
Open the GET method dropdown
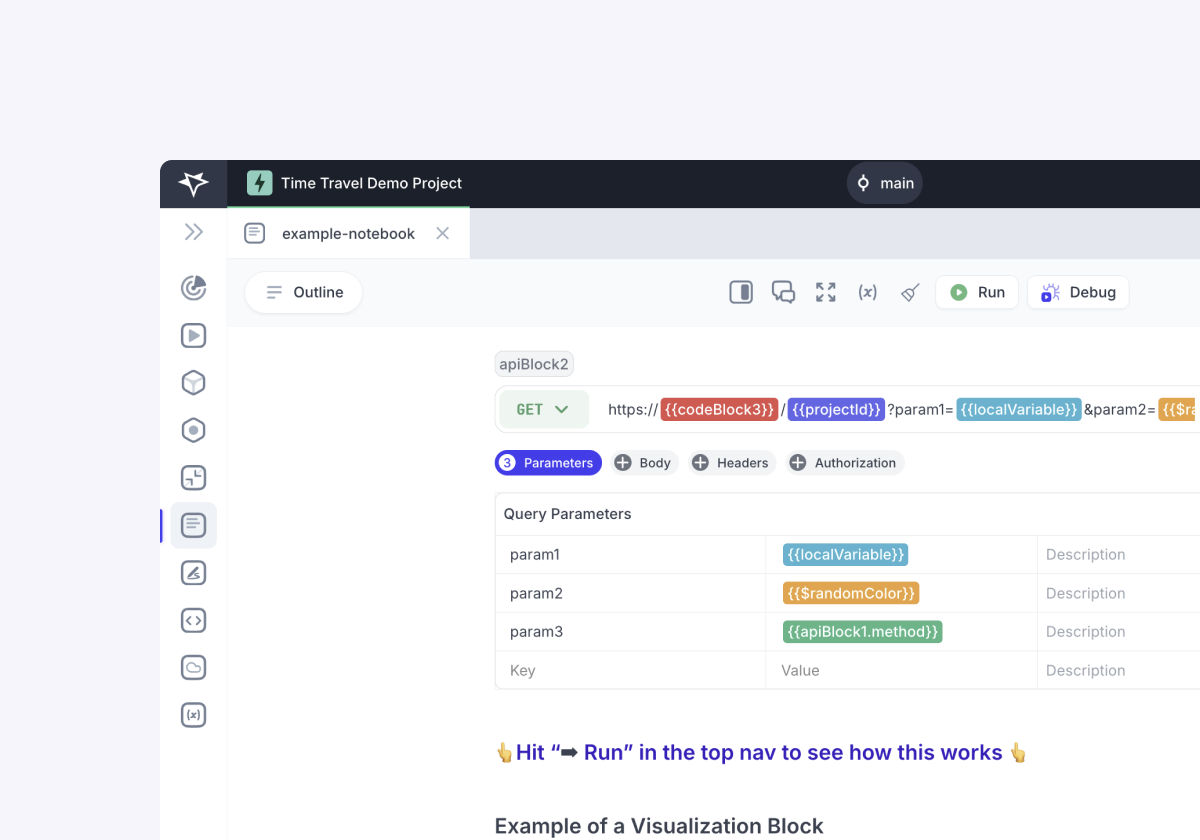pos(543,409)
